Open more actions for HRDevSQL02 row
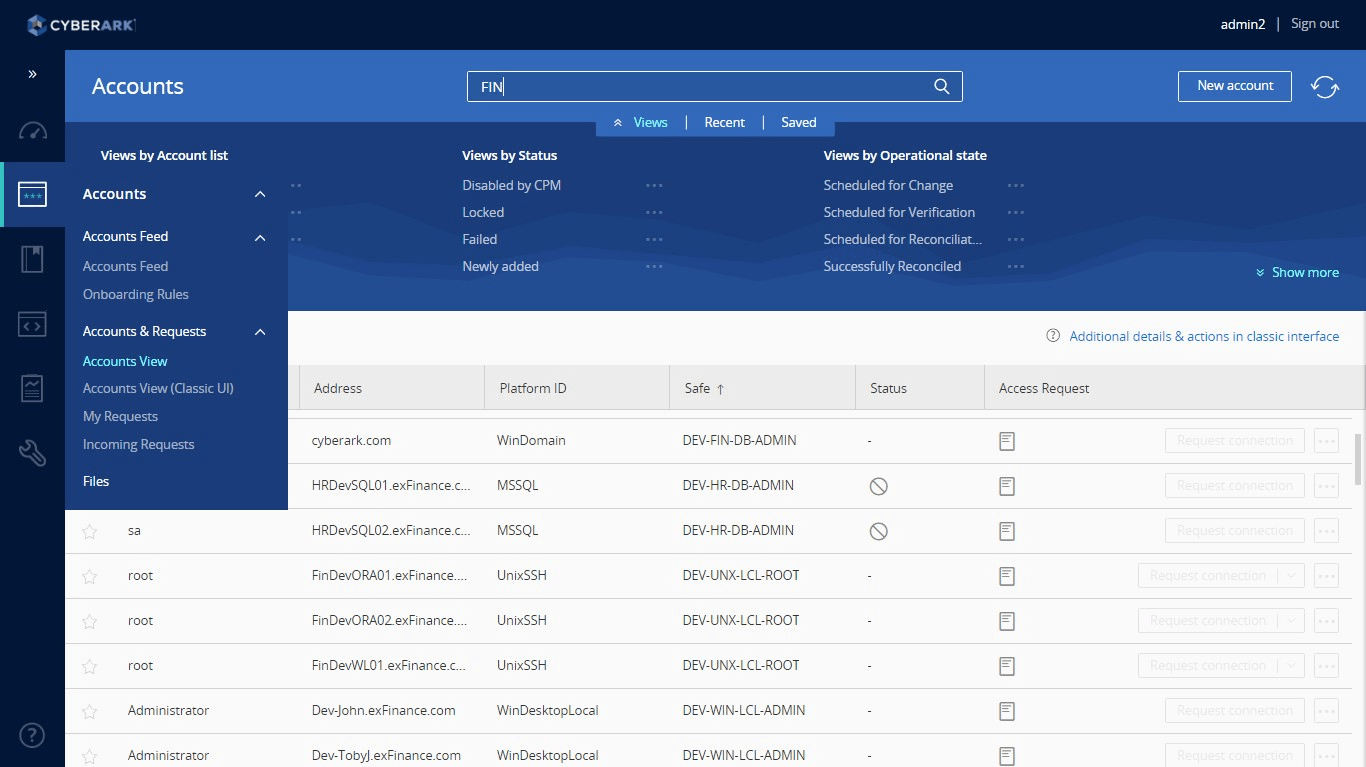The image size is (1366, 767). click(1326, 530)
